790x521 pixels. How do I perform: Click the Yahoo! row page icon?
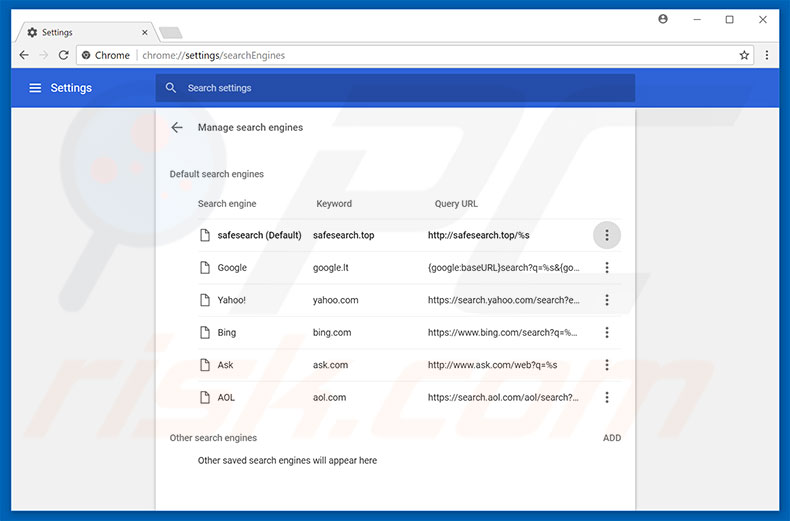point(205,300)
